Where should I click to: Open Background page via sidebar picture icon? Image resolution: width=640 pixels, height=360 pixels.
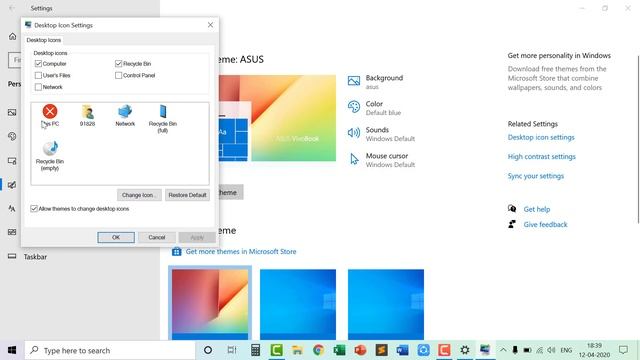click(12, 112)
